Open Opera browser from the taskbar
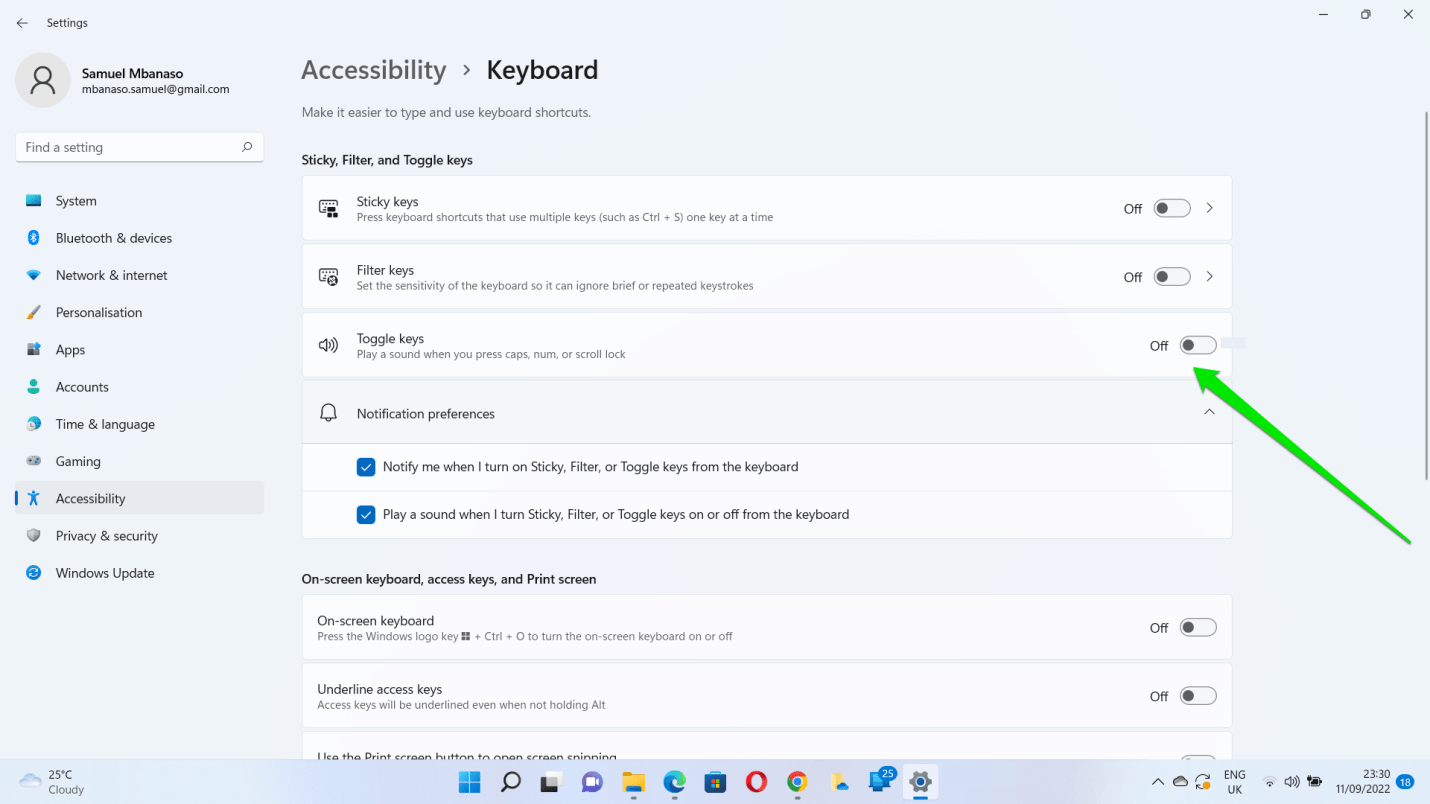The height and width of the screenshot is (804, 1430). coord(756,781)
